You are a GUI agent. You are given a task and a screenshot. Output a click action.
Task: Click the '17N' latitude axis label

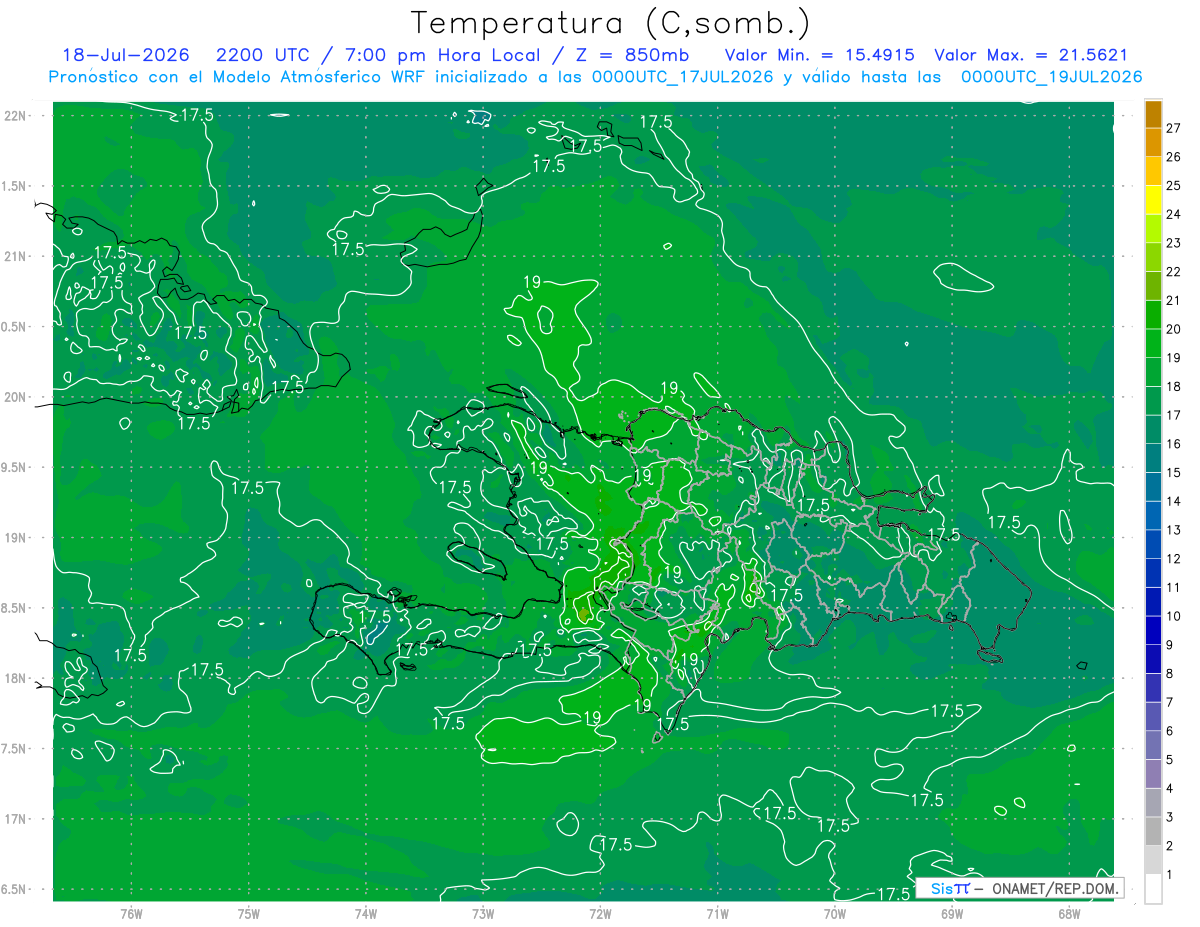tap(14, 819)
